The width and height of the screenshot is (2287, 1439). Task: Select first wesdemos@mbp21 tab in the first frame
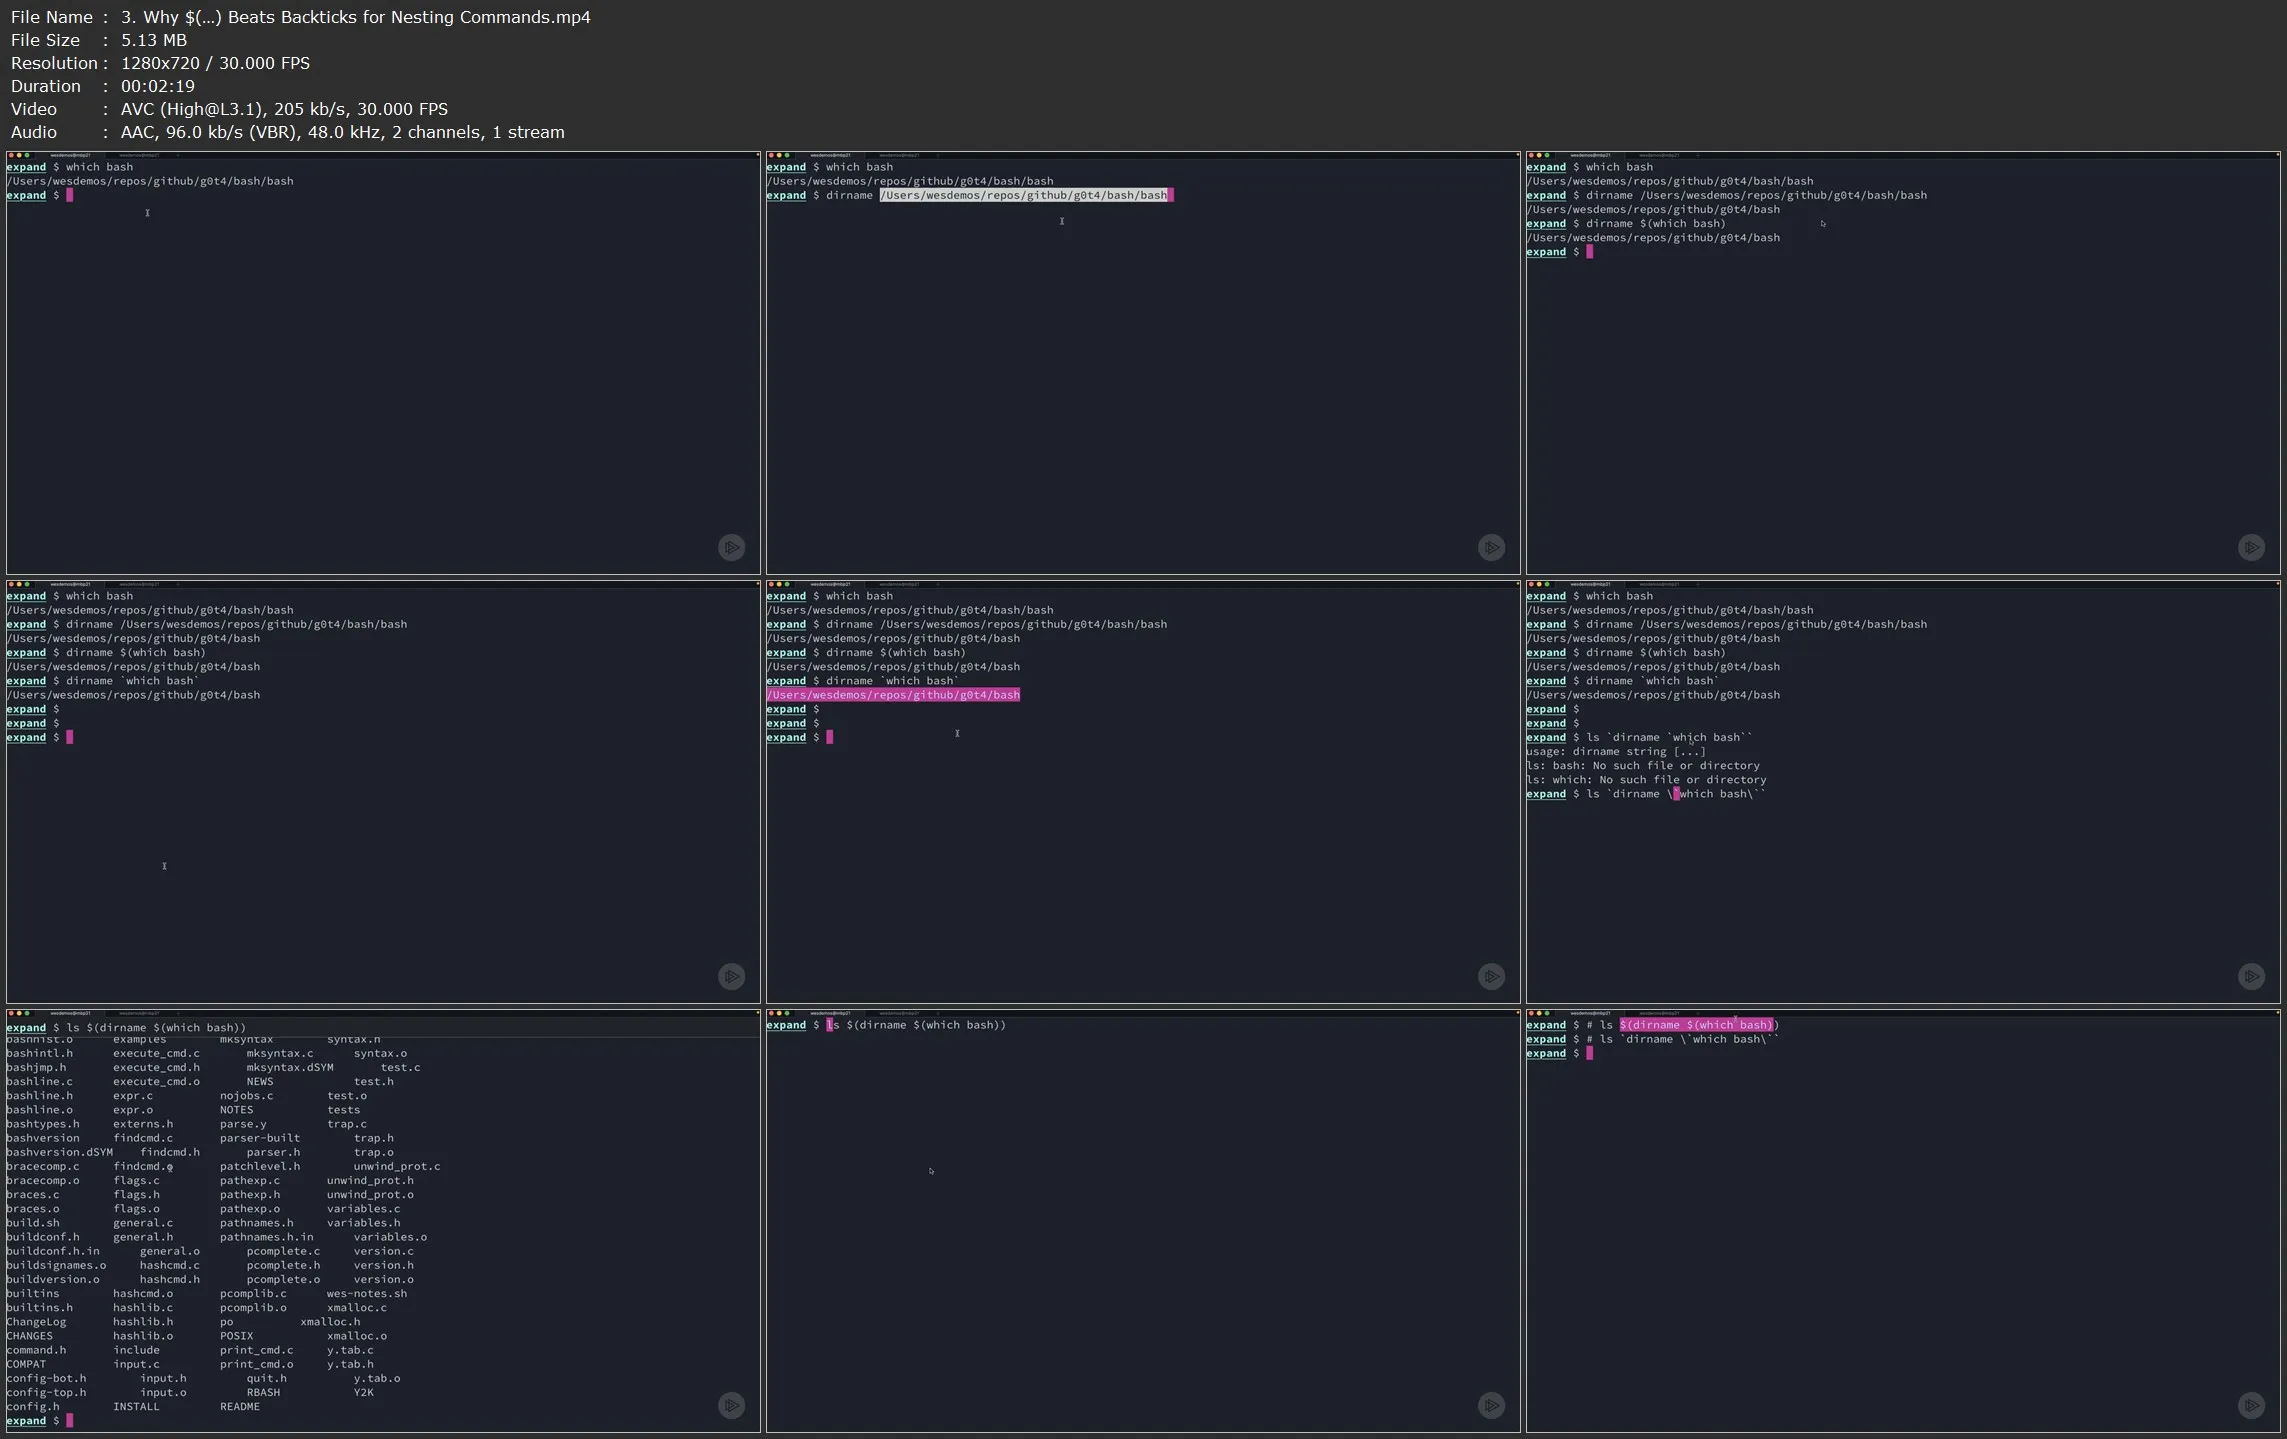click(70, 155)
